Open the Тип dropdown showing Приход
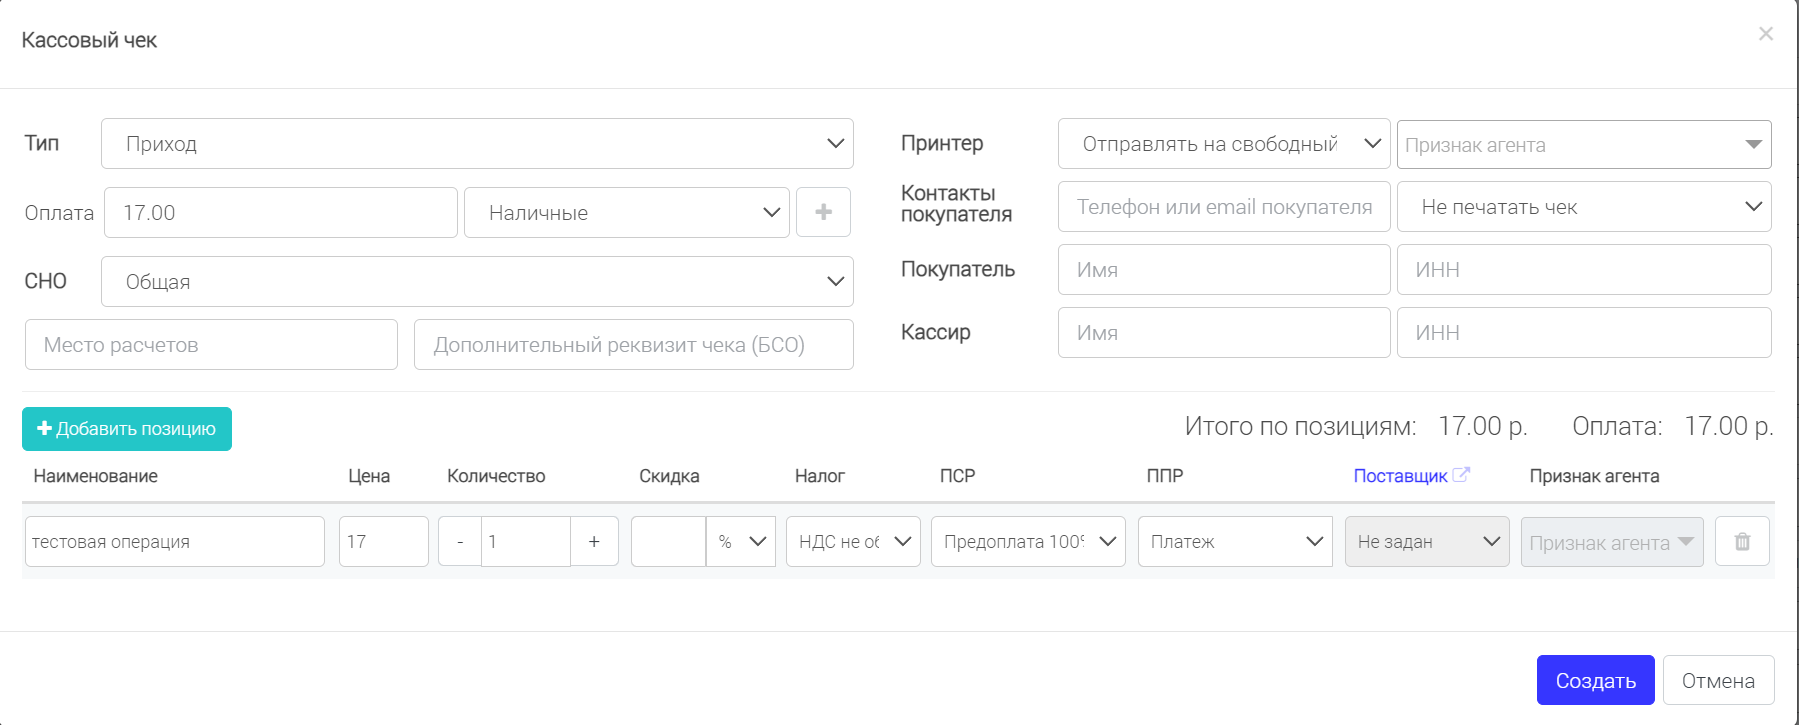Viewport: 1799px width, 725px height. [477, 143]
